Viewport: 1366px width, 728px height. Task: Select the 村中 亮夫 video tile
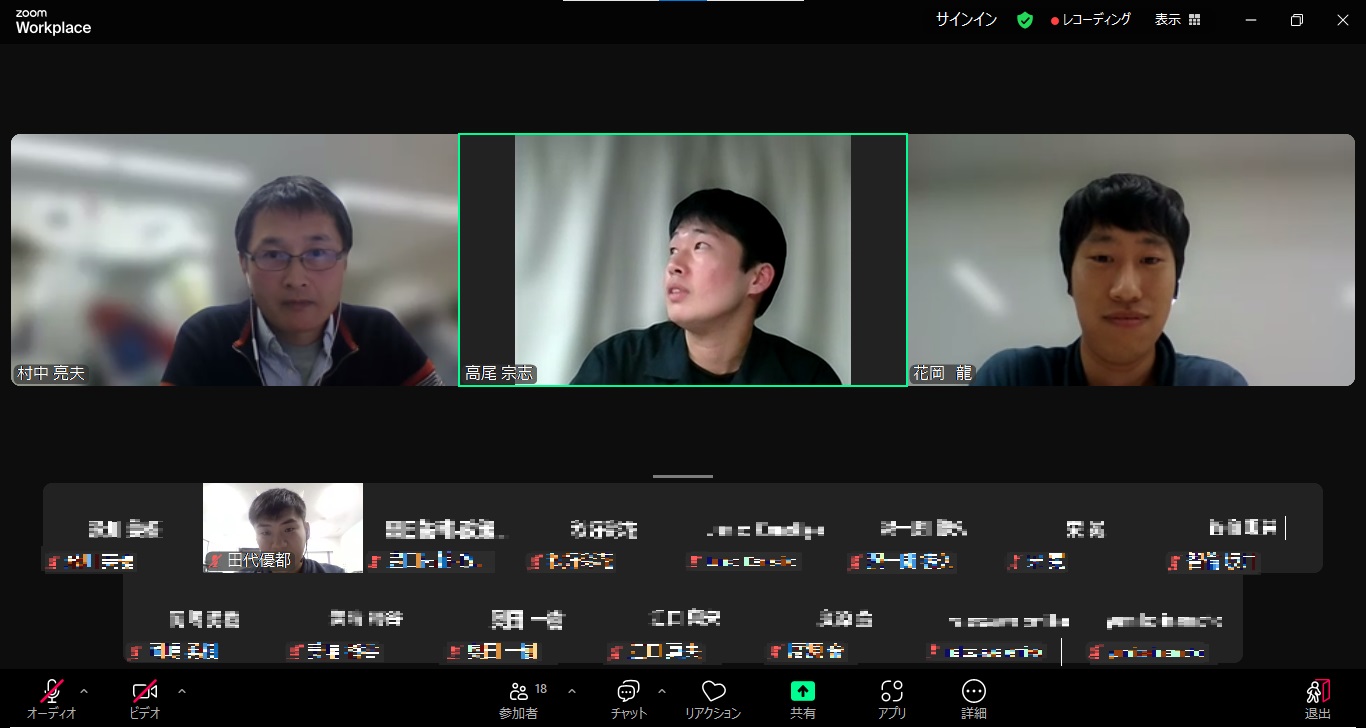(x=234, y=260)
